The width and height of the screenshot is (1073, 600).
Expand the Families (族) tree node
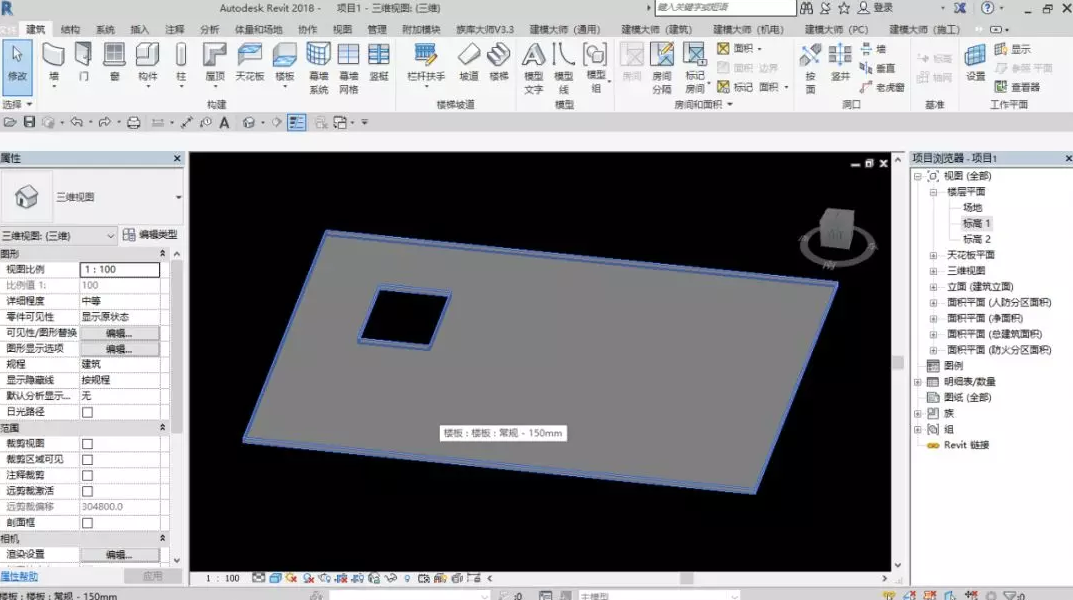[x=918, y=413]
